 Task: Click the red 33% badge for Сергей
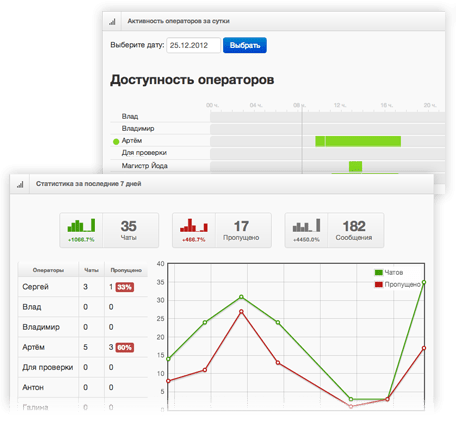click(125, 287)
